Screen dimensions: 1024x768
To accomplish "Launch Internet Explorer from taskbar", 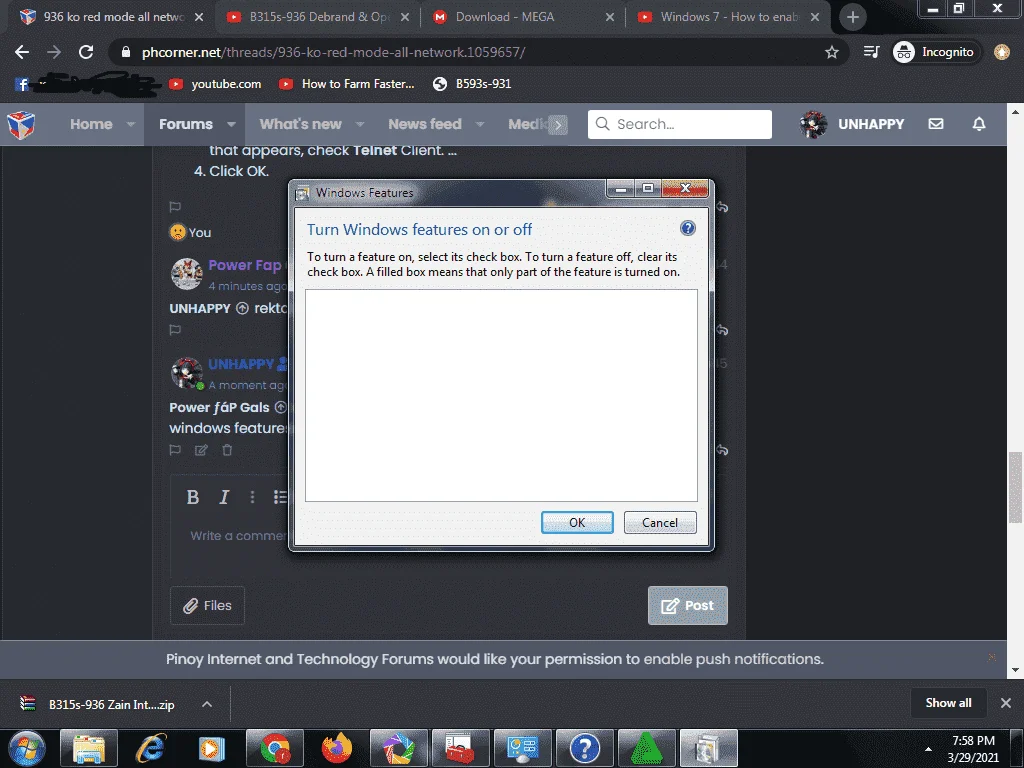I will tap(150, 748).
